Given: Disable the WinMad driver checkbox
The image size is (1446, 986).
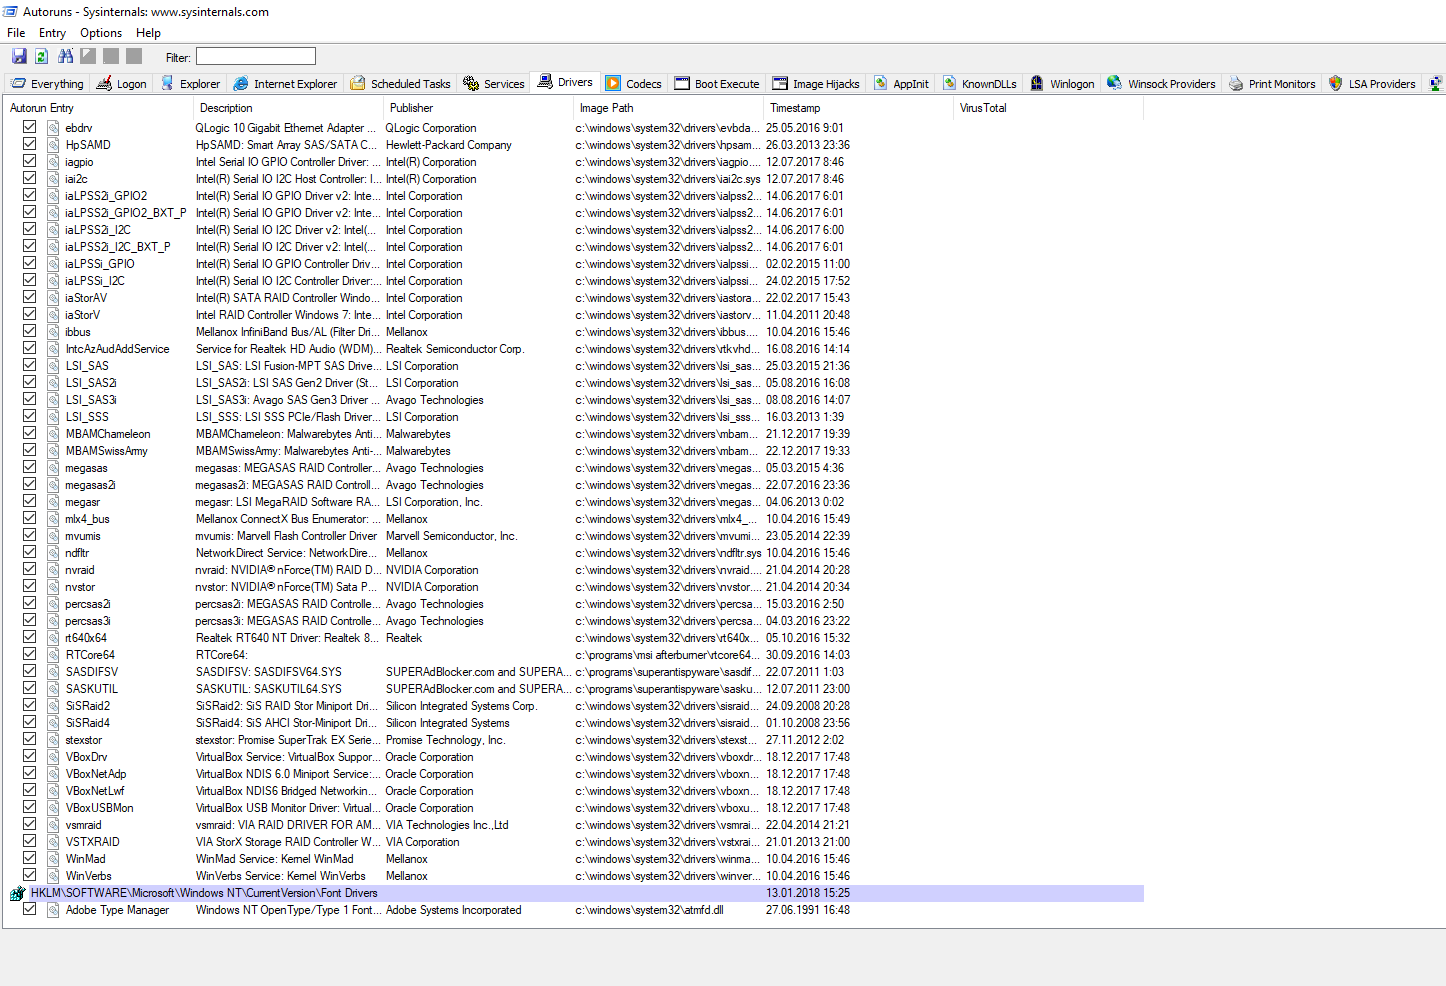Looking at the screenshot, I should (x=29, y=858).
